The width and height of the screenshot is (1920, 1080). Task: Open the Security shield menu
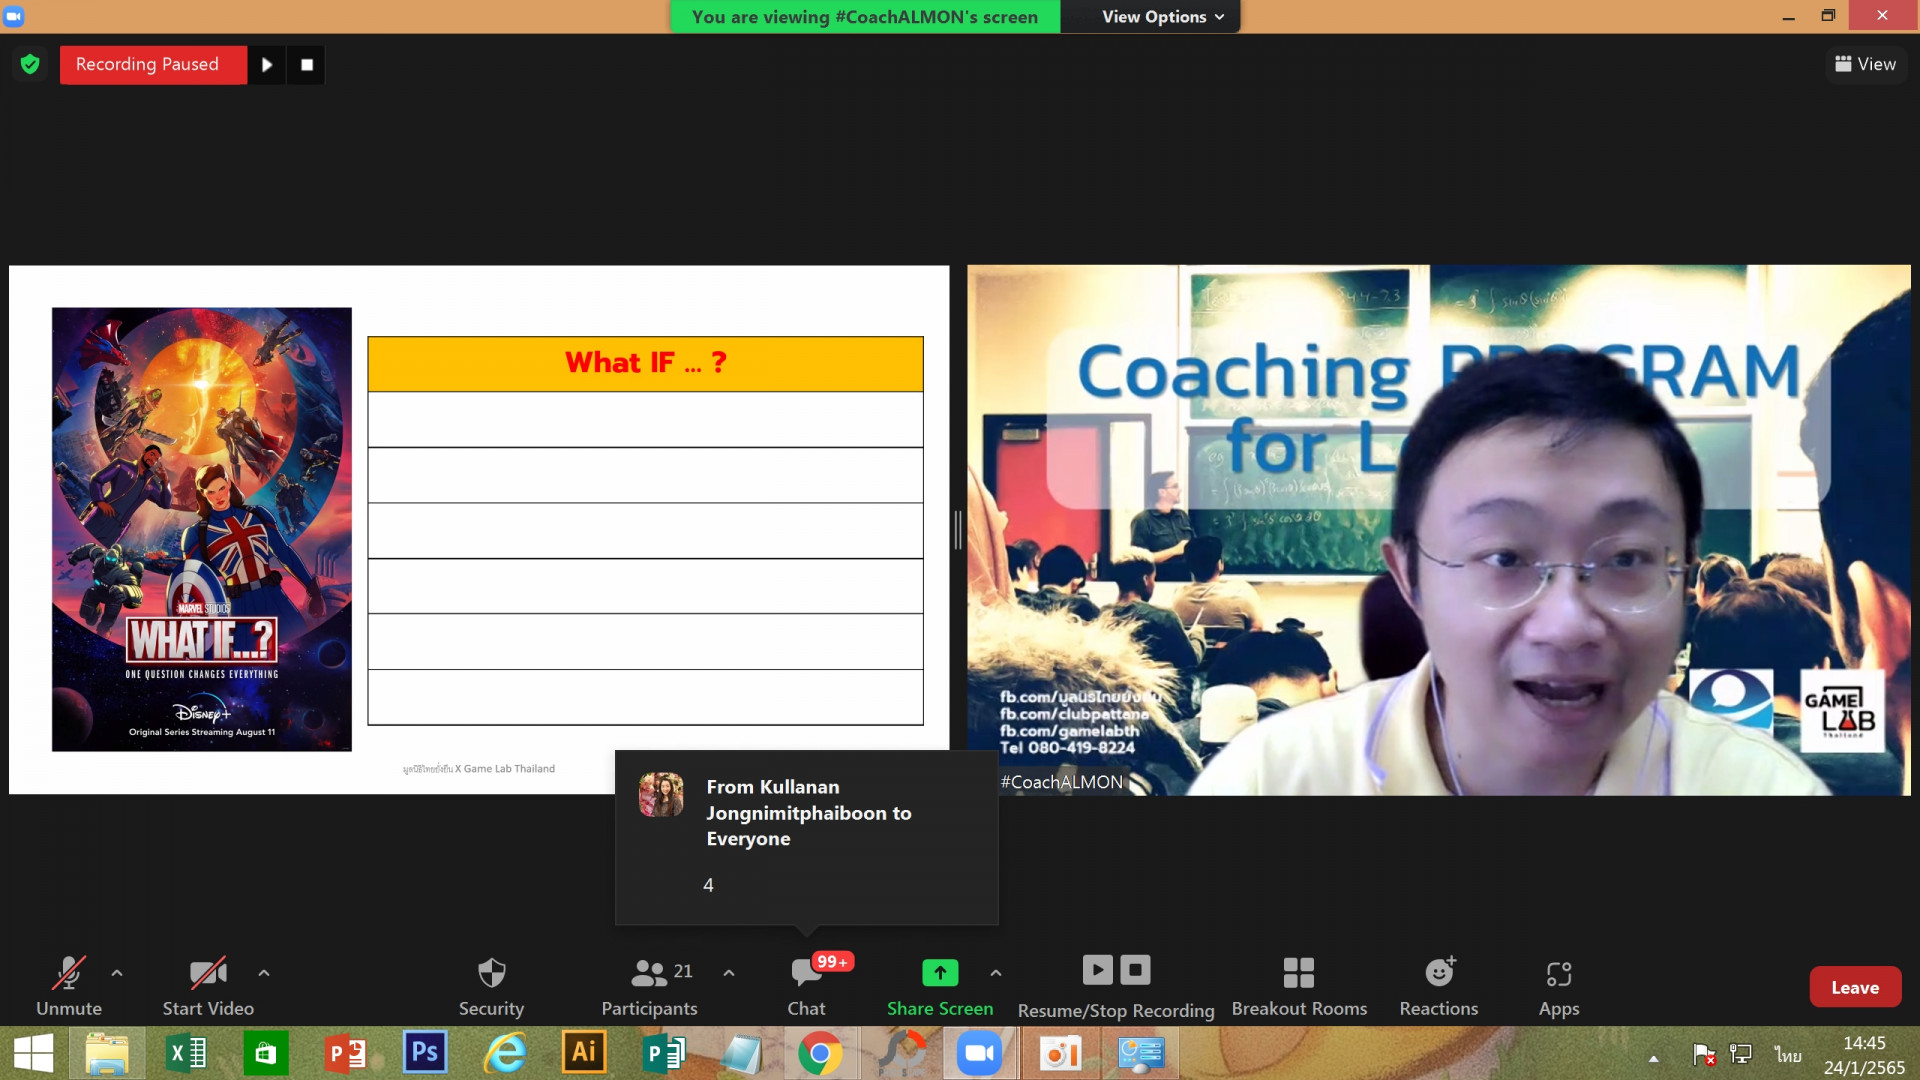point(491,986)
